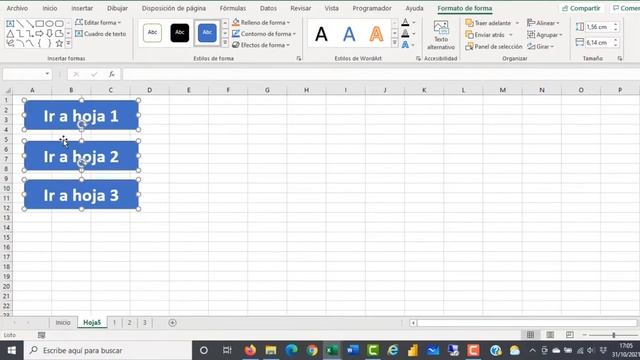Expand the shapes gallery with More arrow
This screenshot has height=360, width=640.
pyautogui.click(x=68, y=43)
